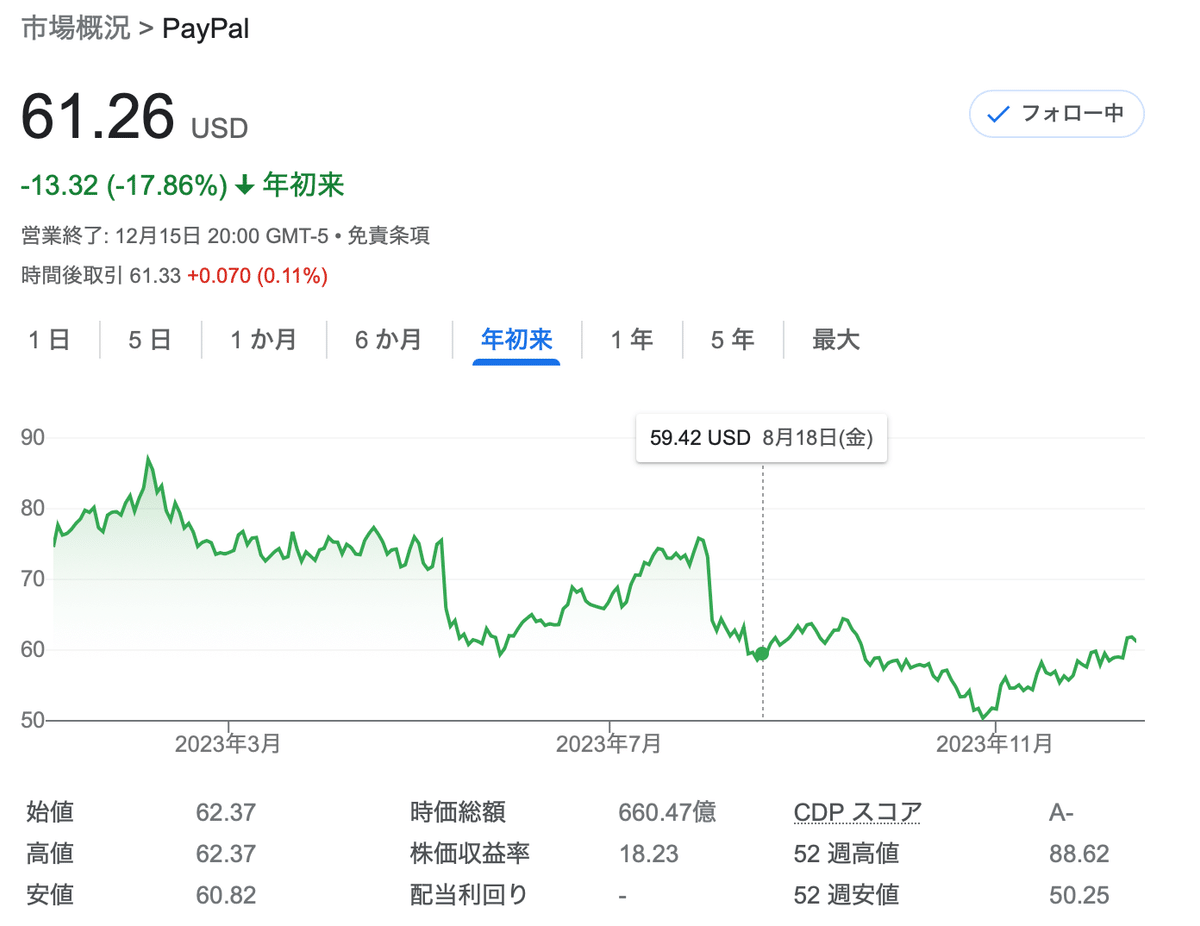Image resolution: width=1200 pixels, height=926 pixels.
Task: Click the 時価総額 value 660.47億
Action: [x=667, y=812]
